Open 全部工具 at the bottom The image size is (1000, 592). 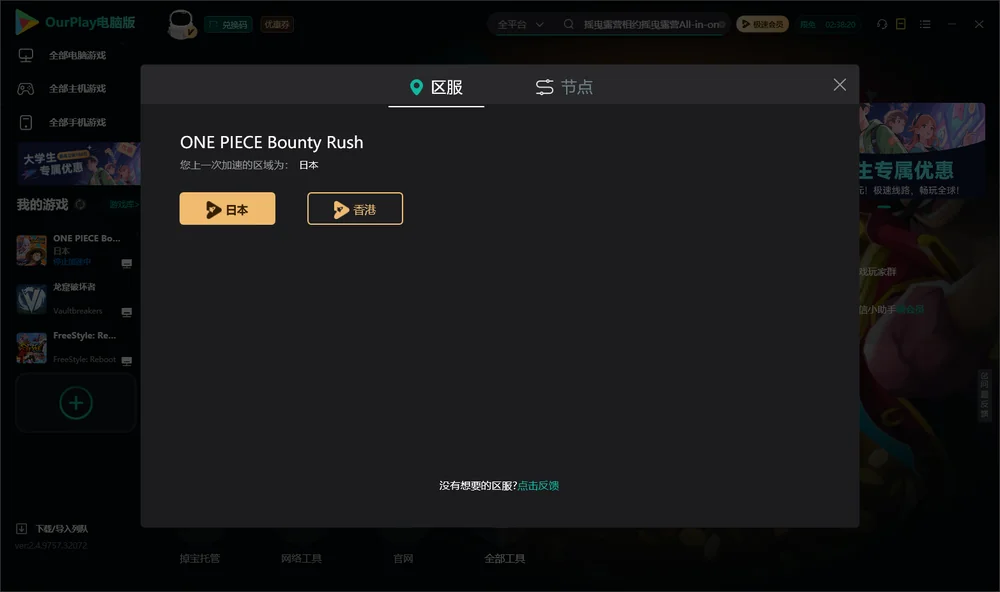(x=504, y=559)
